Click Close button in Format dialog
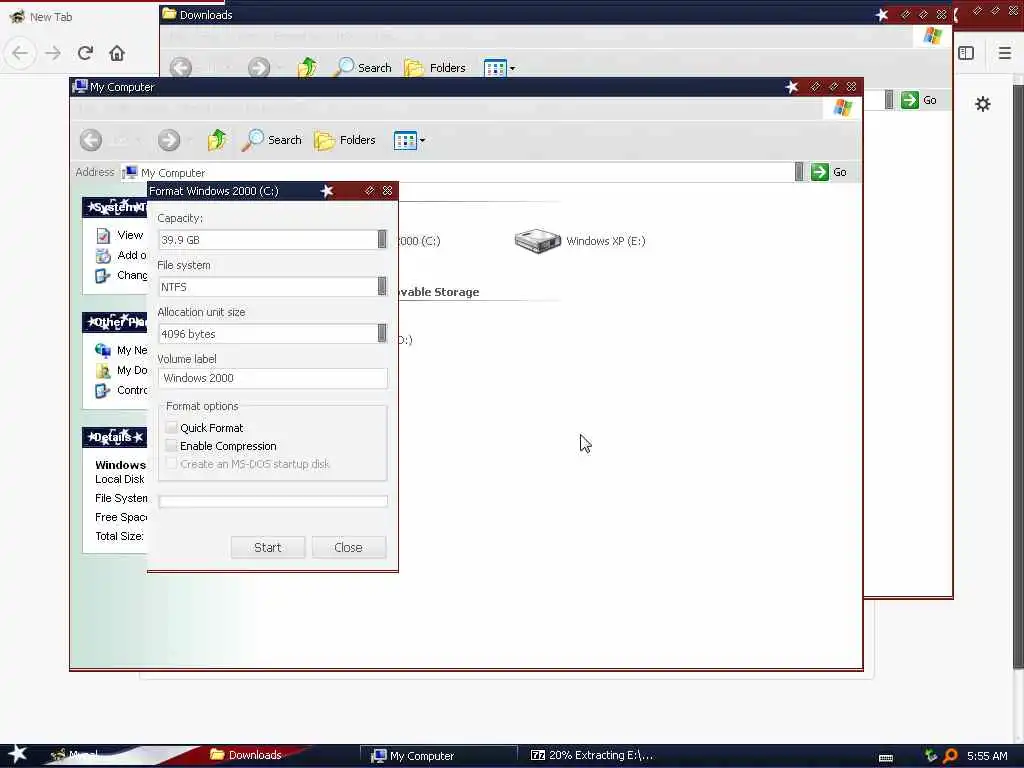Screen dimensions: 1024x768 pyautogui.click(x=349, y=547)
